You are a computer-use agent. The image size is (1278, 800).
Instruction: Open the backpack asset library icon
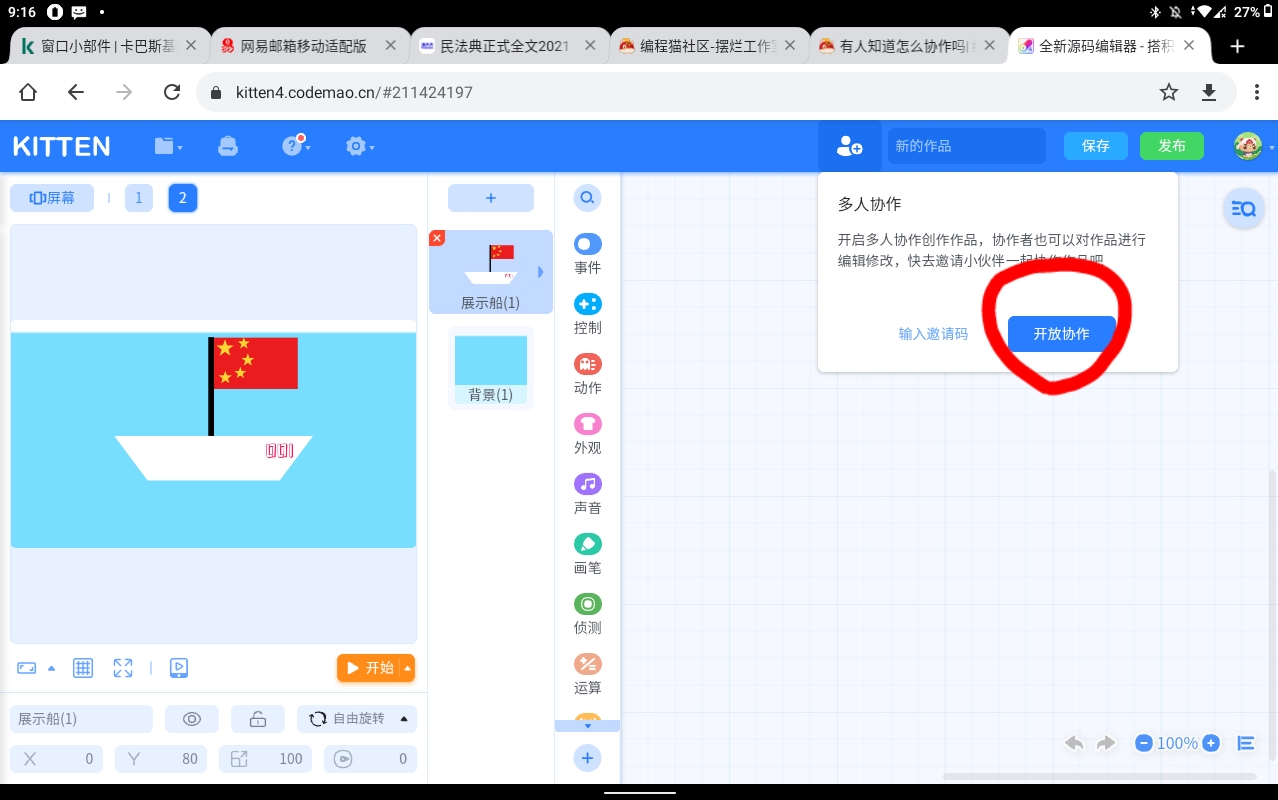[228, 146]
